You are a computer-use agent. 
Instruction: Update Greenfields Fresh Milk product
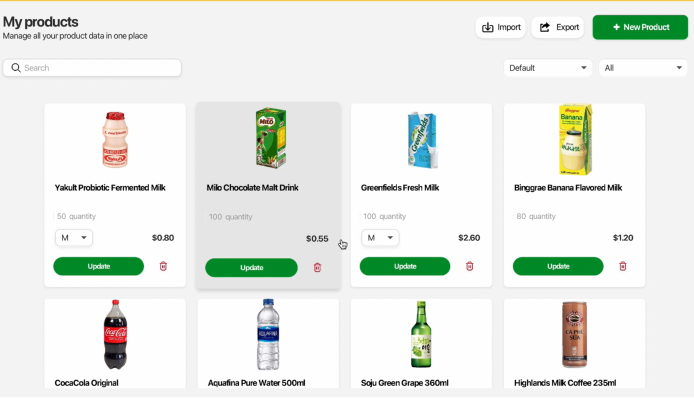coord(405,266)
